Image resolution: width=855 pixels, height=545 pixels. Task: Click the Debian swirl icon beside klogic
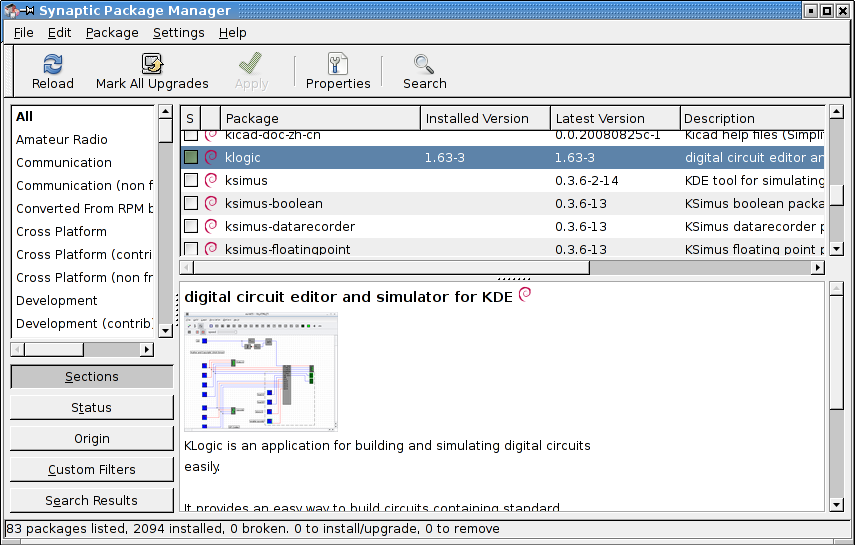[x=211, y=157]
